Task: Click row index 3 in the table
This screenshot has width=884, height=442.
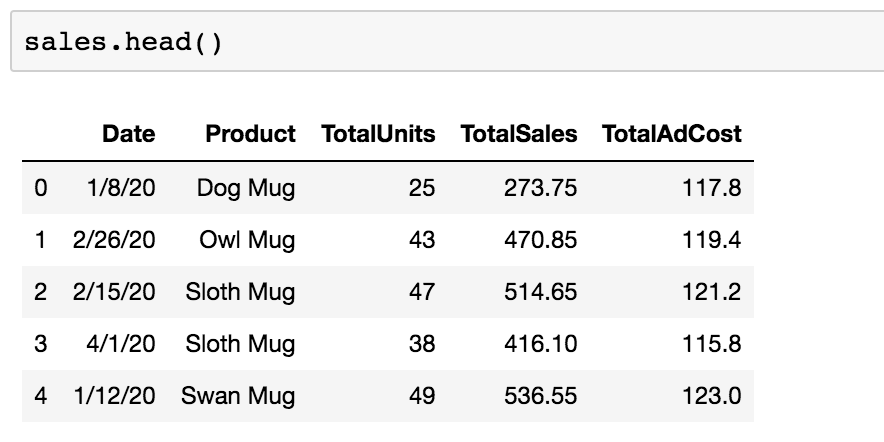Action: (40, 343)
